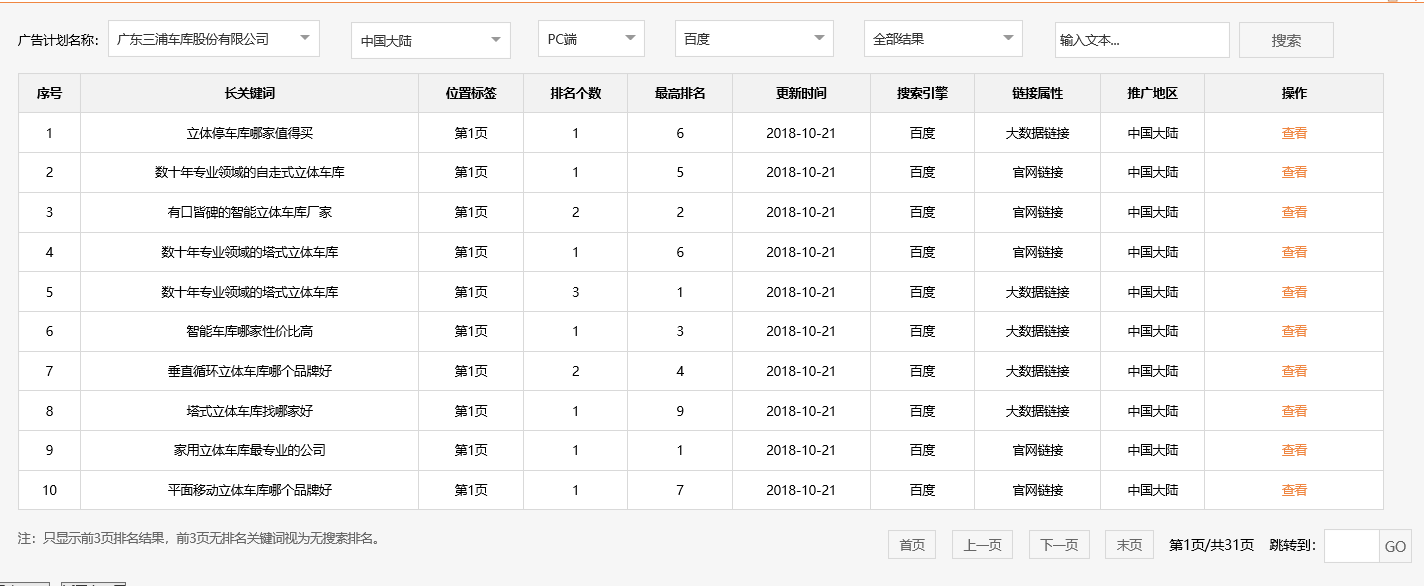This screenshot has height=586, width=1424.
Task: Click 上一页 previous page button
Action: (983, 544)
